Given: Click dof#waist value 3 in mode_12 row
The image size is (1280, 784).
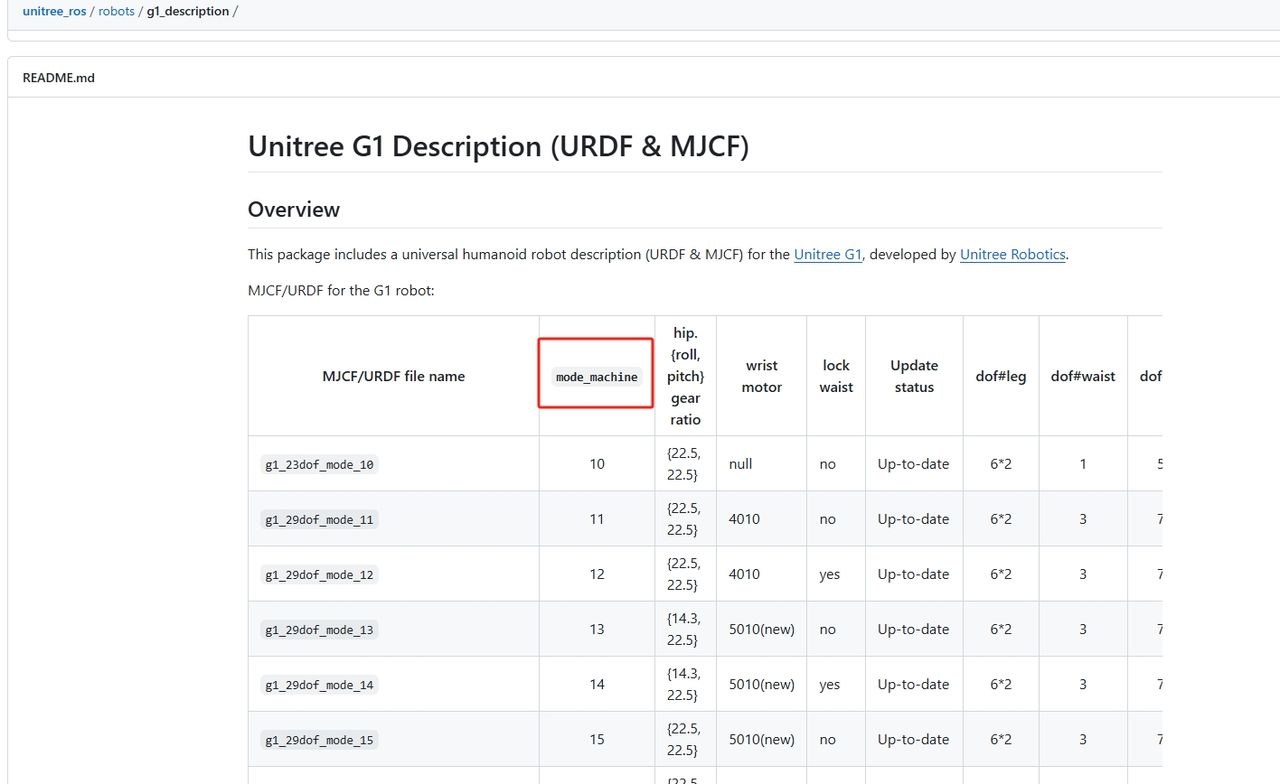Looking at the screenshot, I should point(1083,574).
